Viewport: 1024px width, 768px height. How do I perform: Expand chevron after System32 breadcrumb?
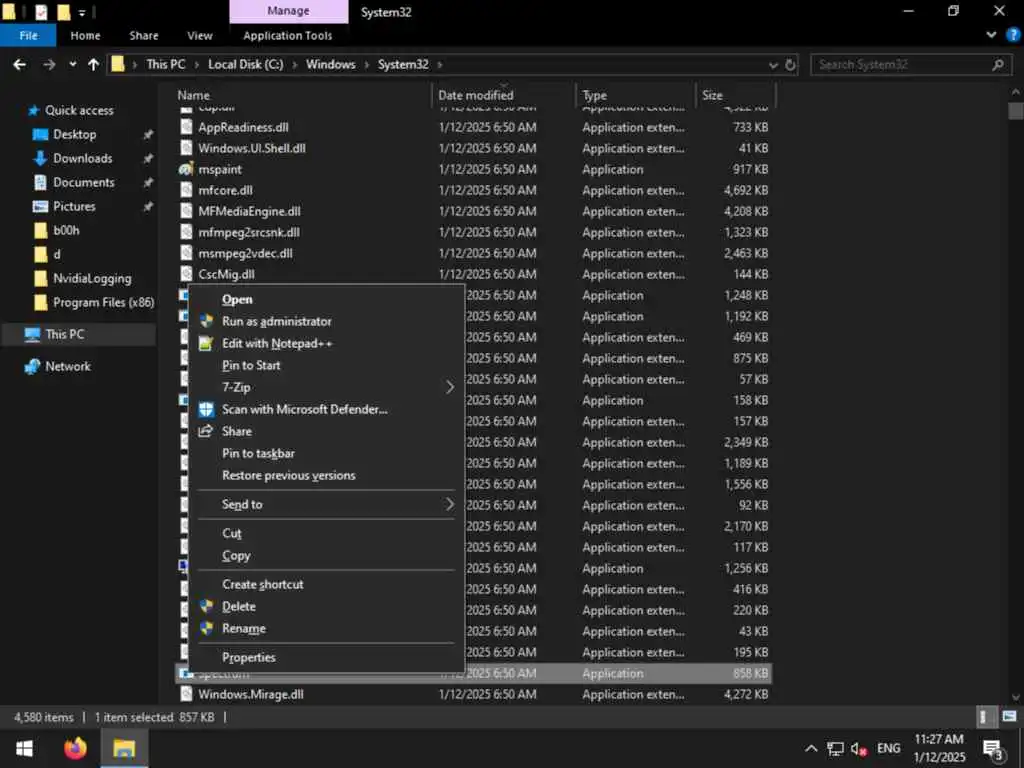(440, 64)
